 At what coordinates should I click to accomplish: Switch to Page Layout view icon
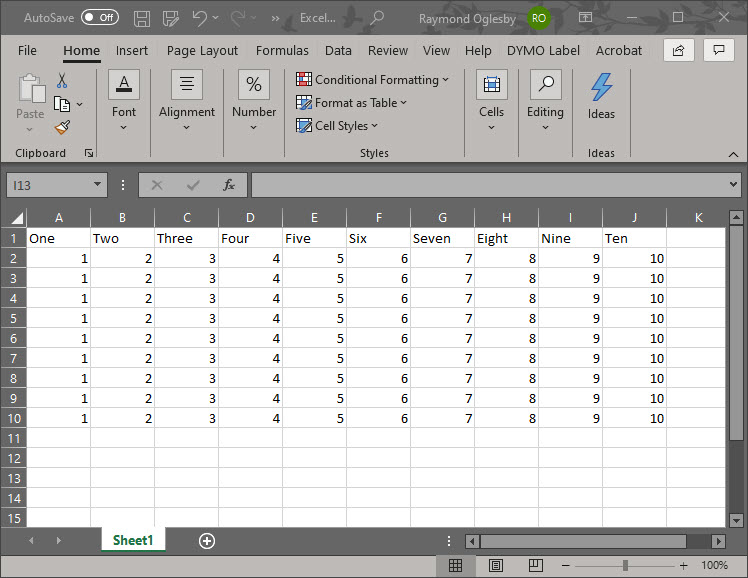pos(496,566)
